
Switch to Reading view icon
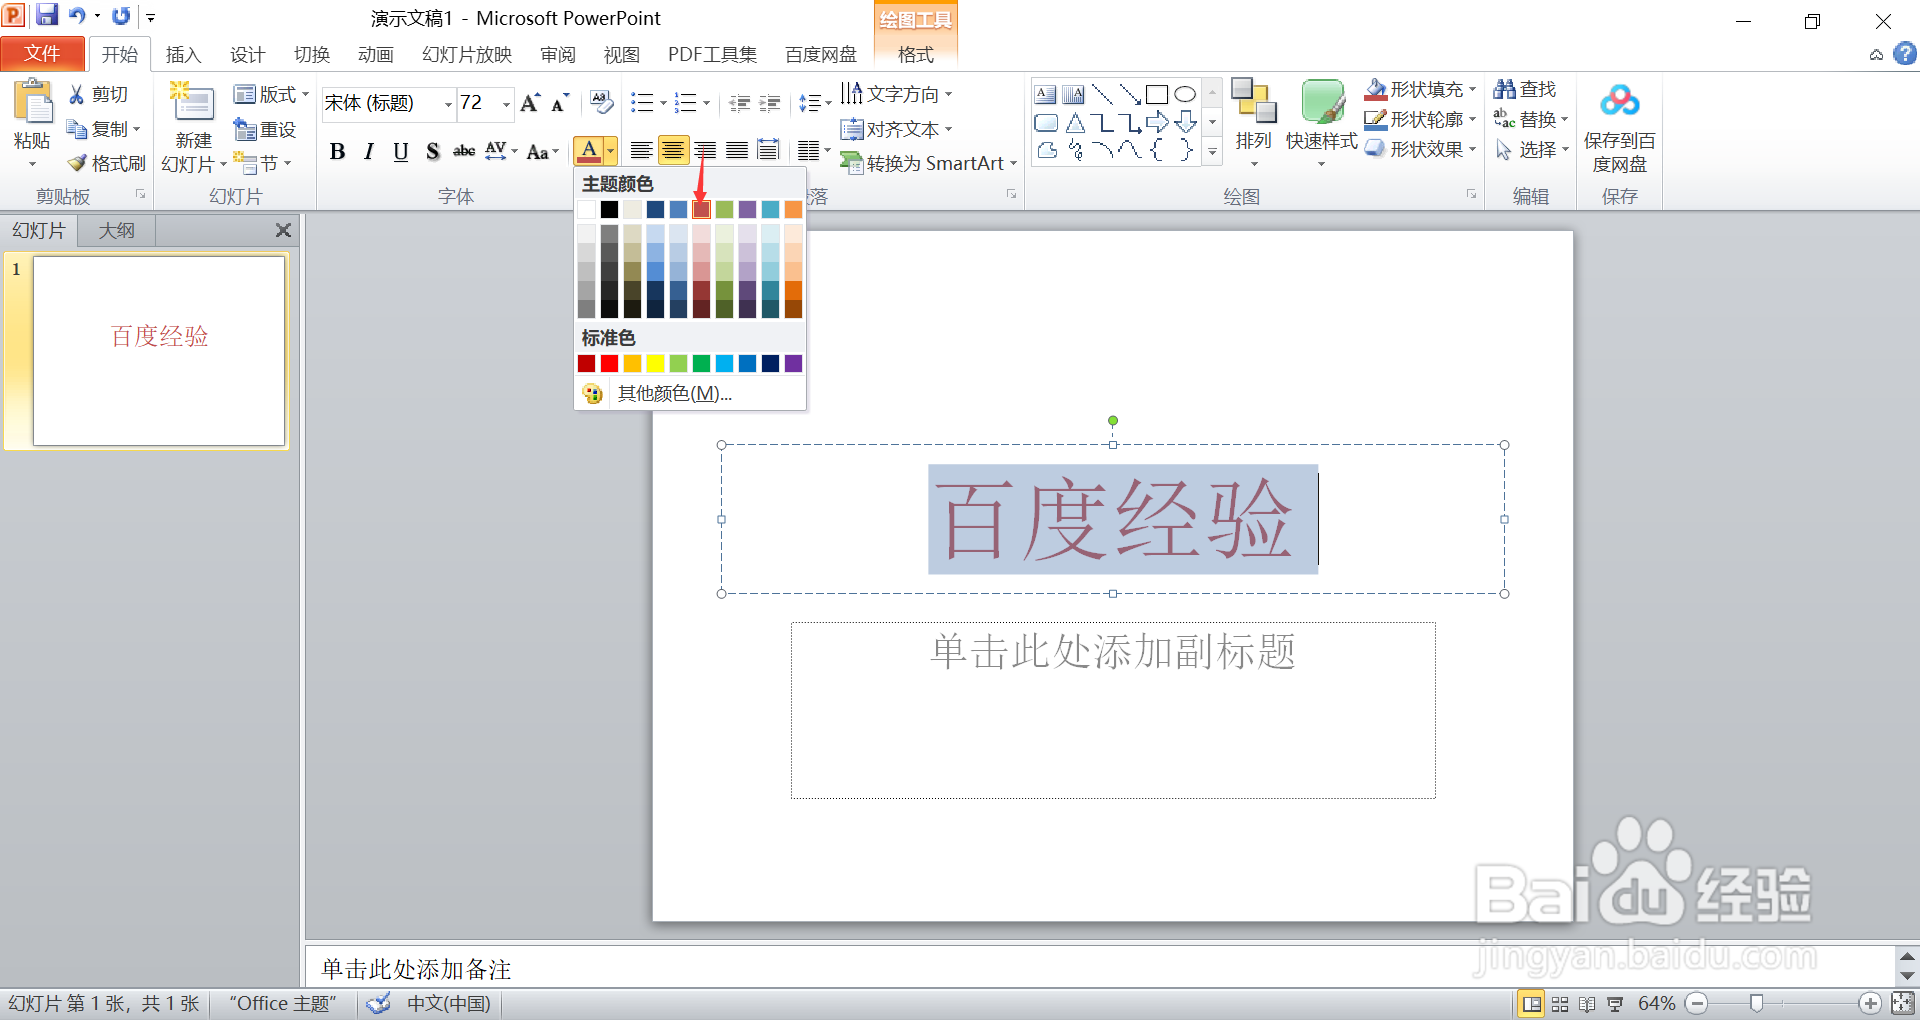(1587, 1004)
